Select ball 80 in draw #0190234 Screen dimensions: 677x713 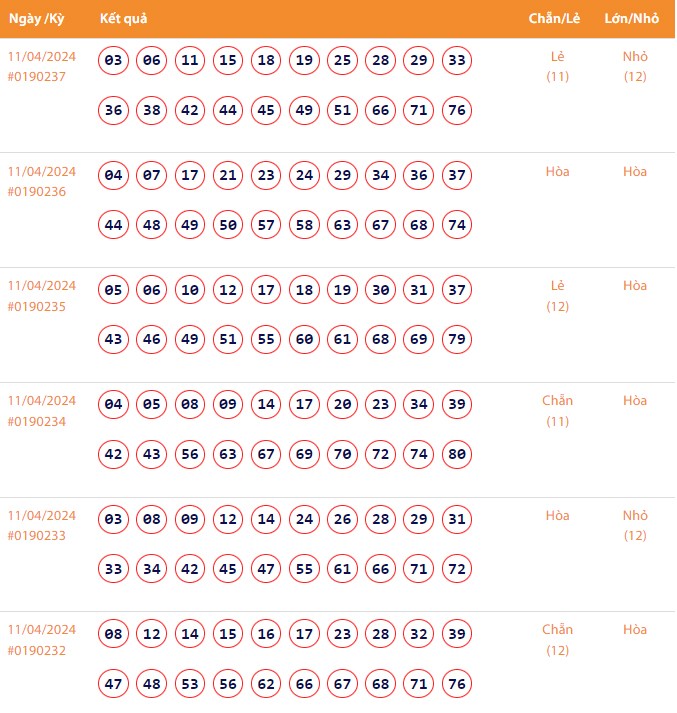click(x=457, y=454)
